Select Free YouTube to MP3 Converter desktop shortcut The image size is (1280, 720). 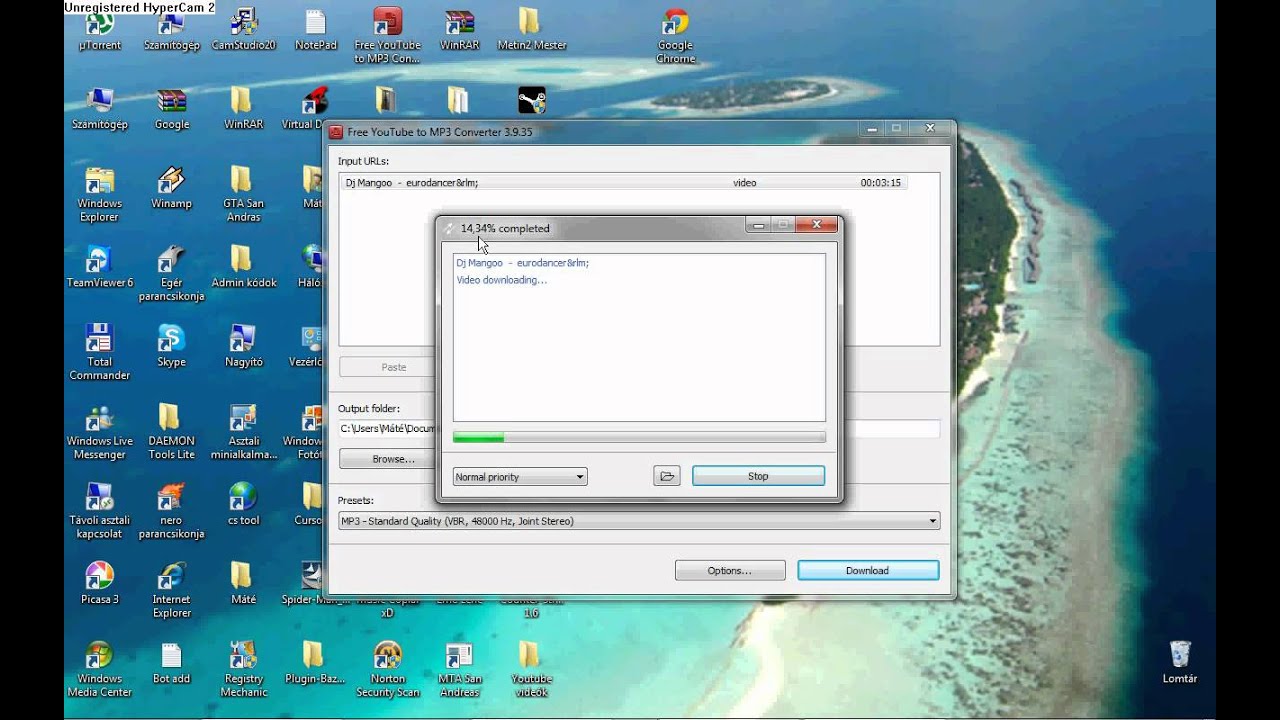pos(388,36)
